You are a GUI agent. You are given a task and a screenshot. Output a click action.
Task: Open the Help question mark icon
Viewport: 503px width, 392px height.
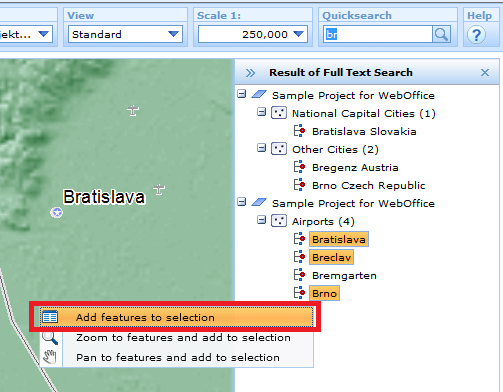tap(476, 35)
